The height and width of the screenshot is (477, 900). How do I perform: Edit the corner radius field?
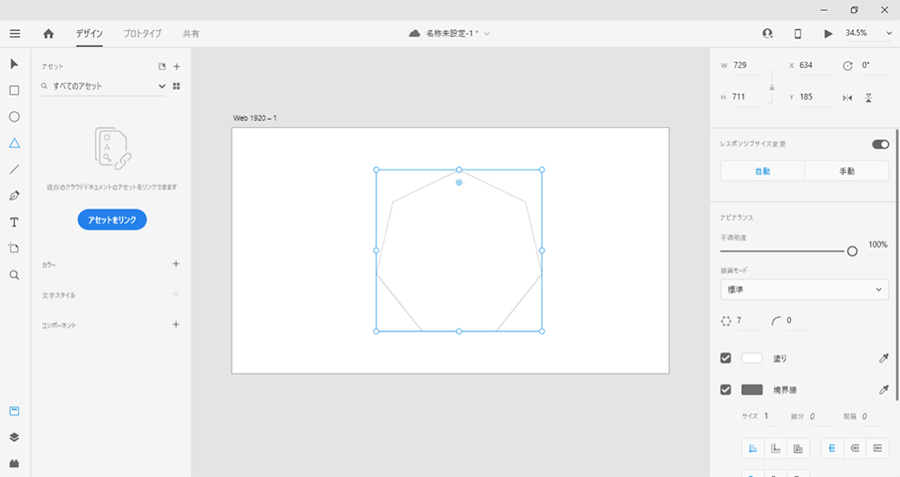click(798, 321)
